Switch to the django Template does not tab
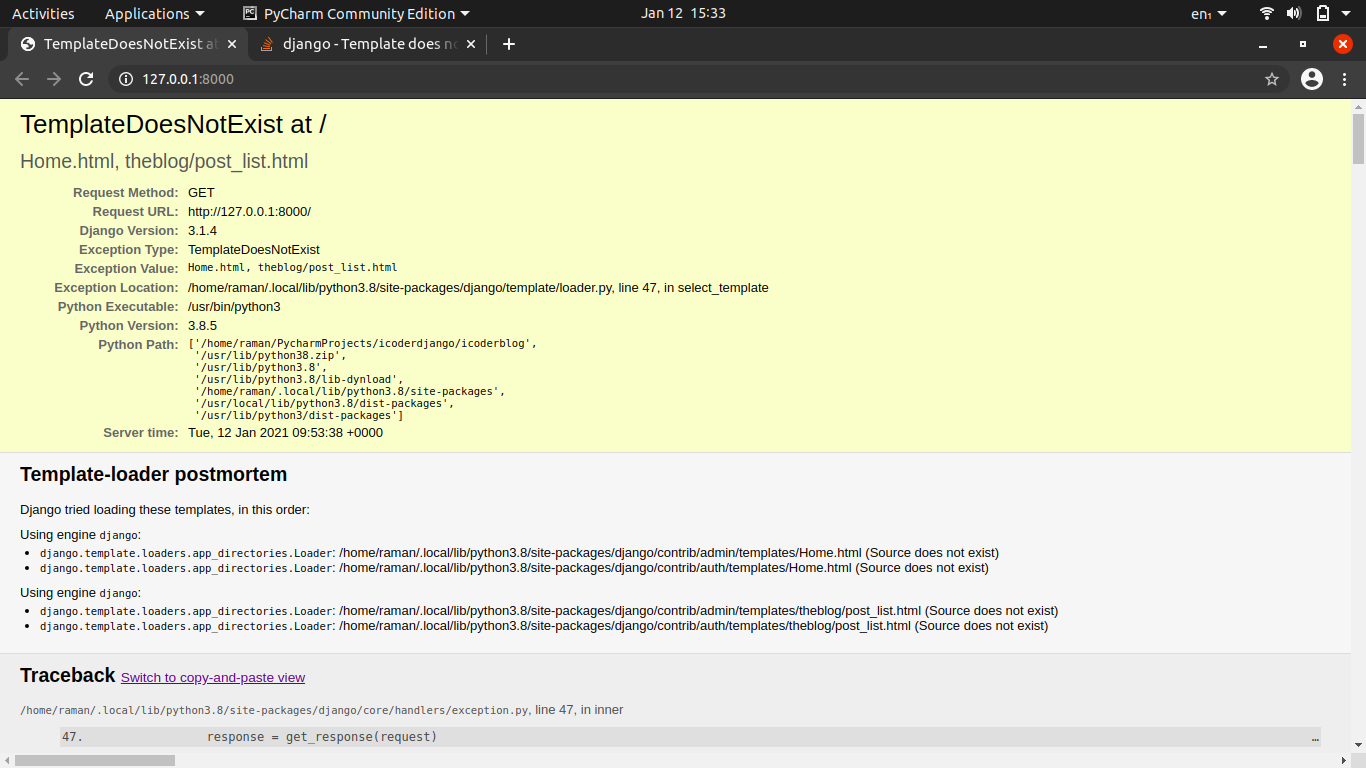 (x=368, y=44)
